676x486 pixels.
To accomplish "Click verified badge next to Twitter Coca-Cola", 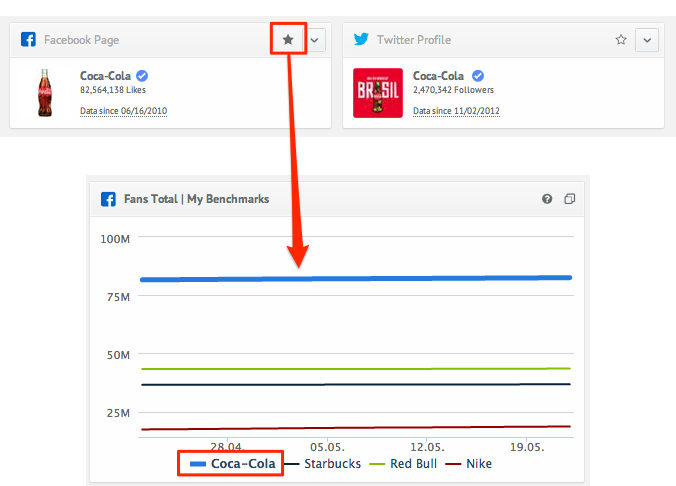I will coord(477,76).
